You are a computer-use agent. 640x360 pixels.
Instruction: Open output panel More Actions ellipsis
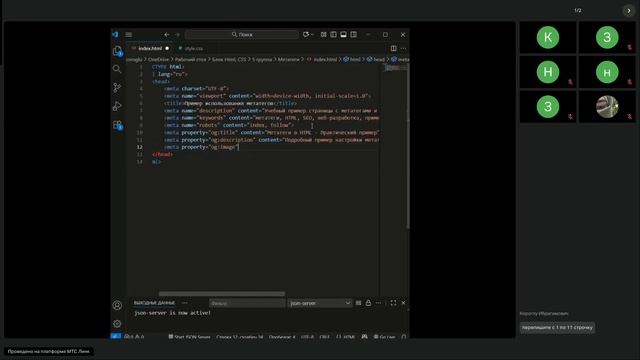coord(378,303)
